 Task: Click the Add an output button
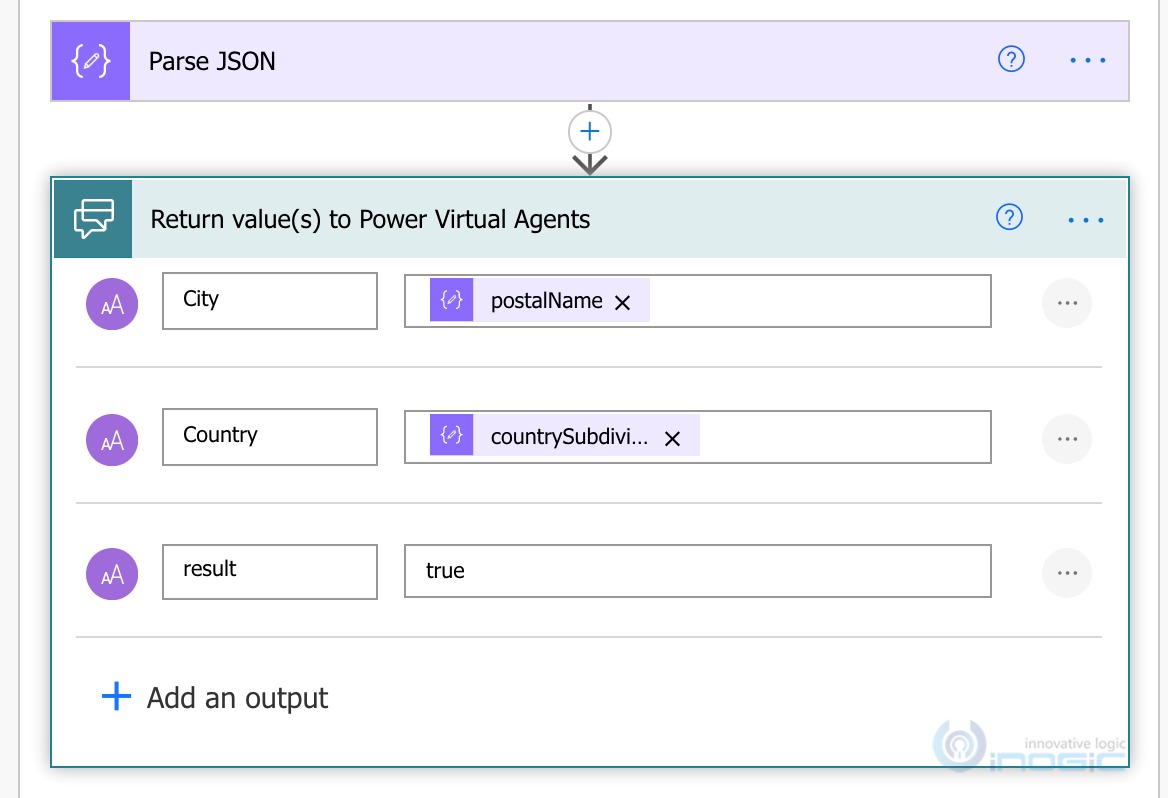tap(216, 697)
